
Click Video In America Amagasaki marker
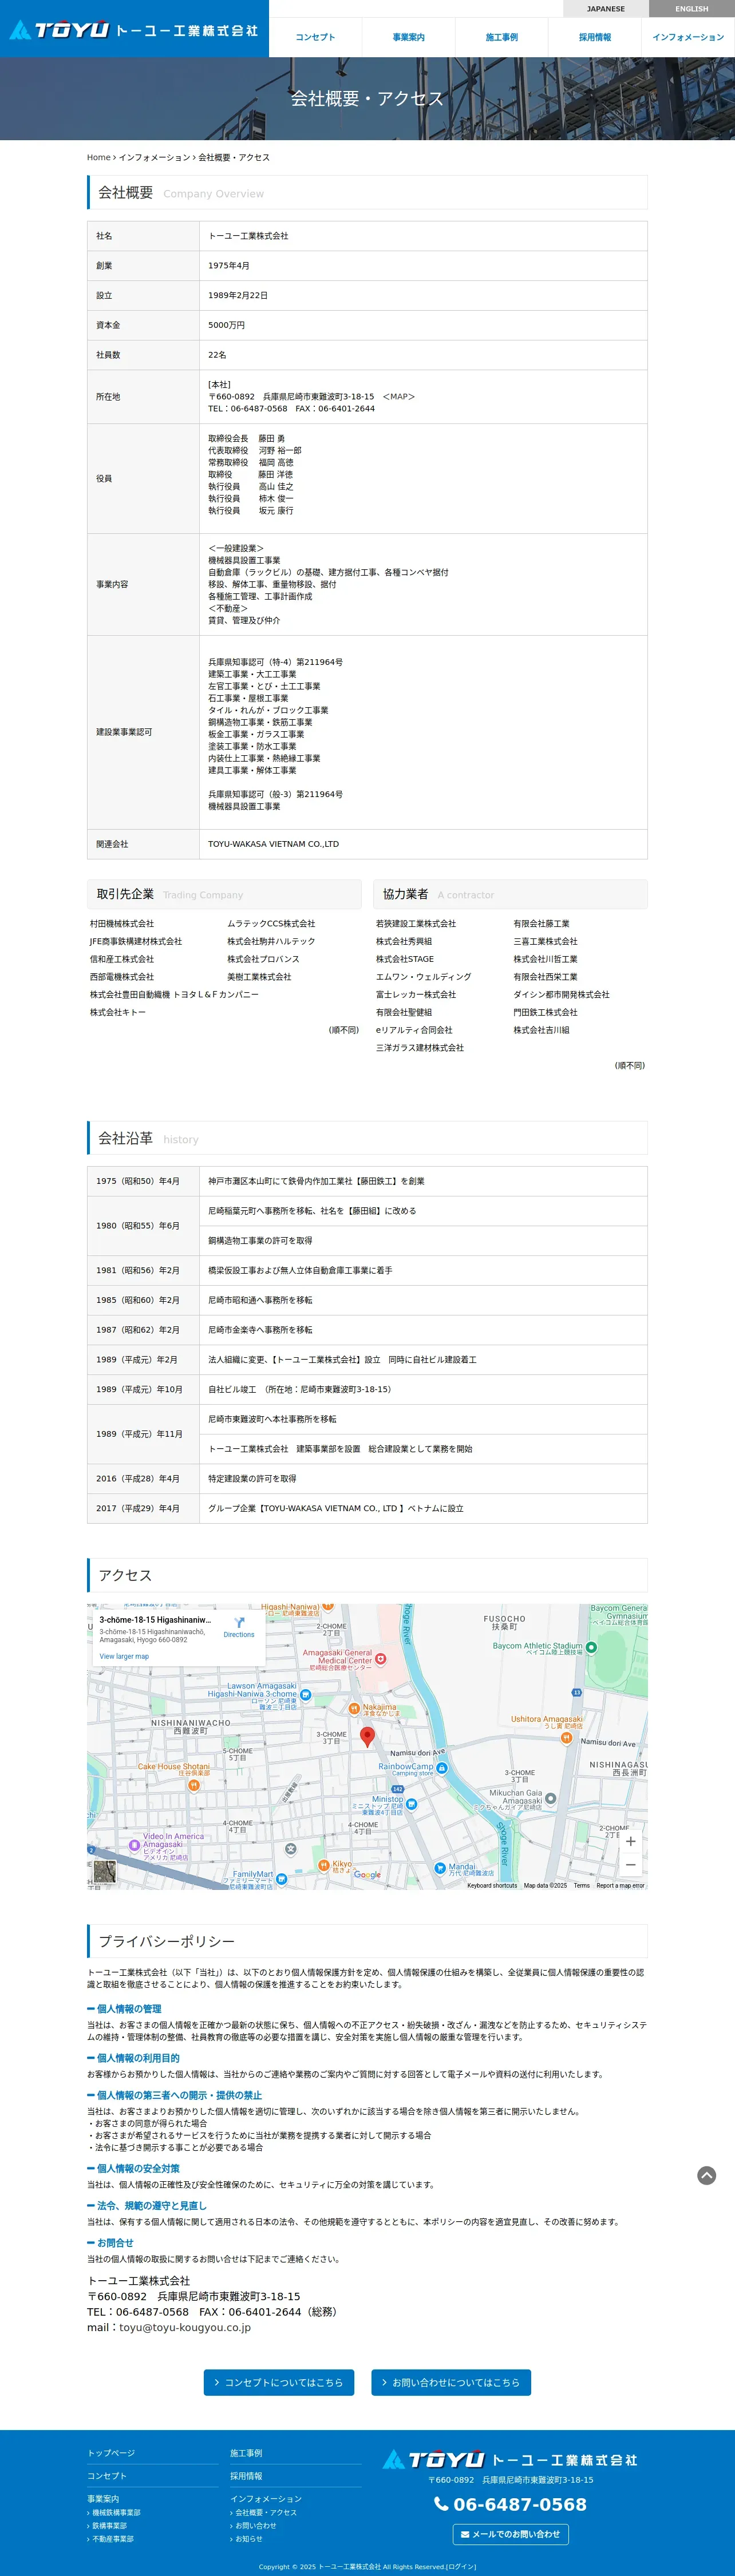134,1845
